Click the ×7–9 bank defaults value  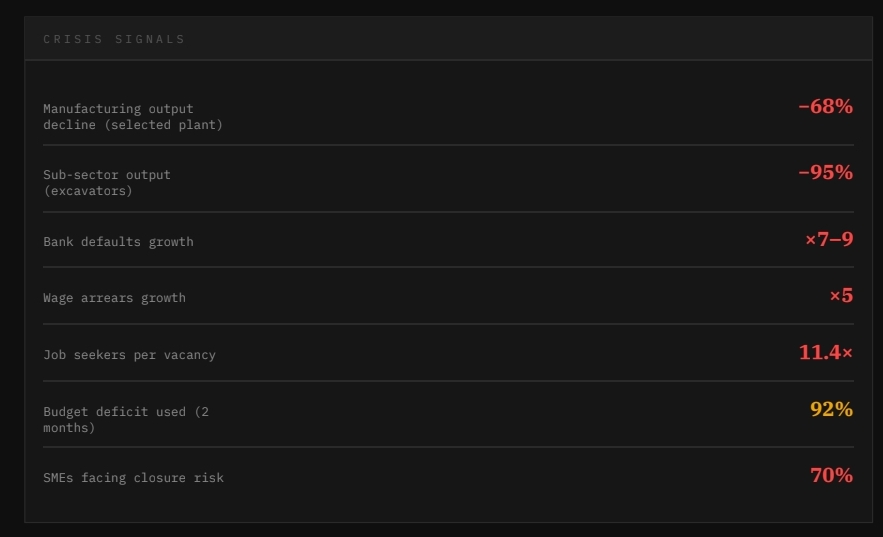pyautogui.click(x=828, y=239)
